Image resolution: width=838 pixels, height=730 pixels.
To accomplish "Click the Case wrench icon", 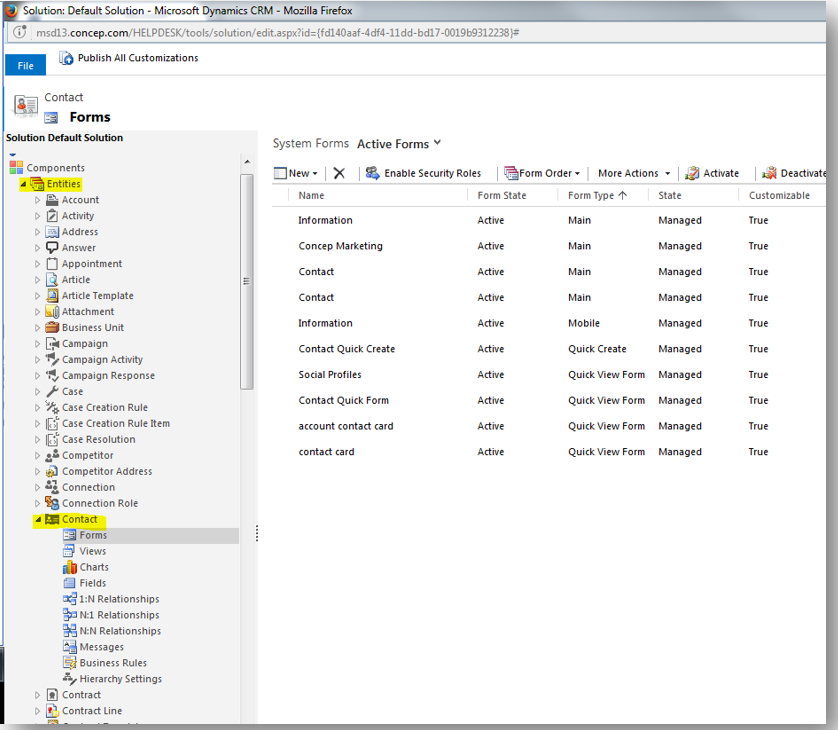I will point(52,391).
